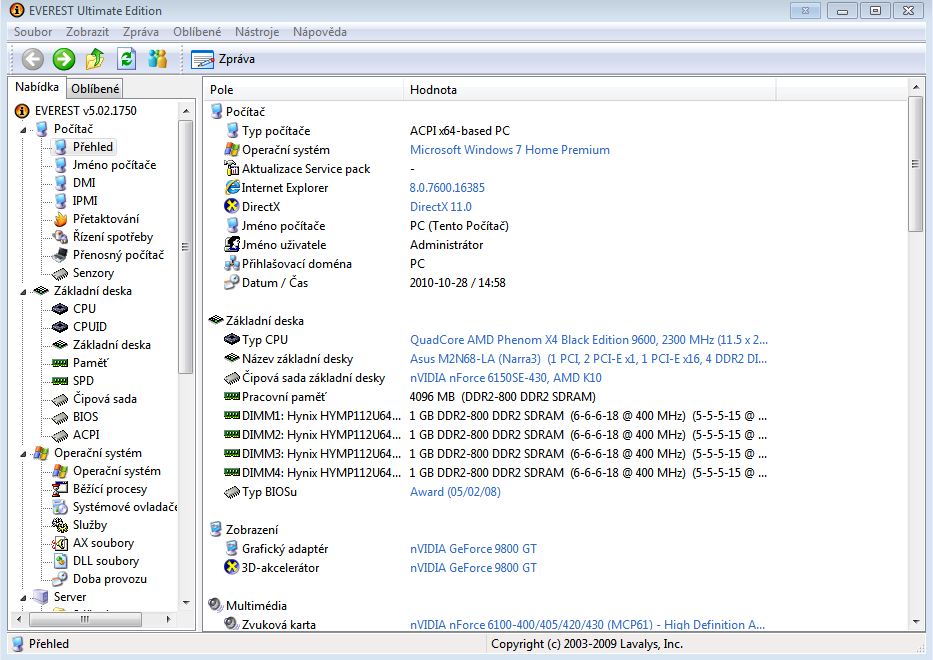
Task: Click the up-level folder toolbar icon
Action: 95,59
